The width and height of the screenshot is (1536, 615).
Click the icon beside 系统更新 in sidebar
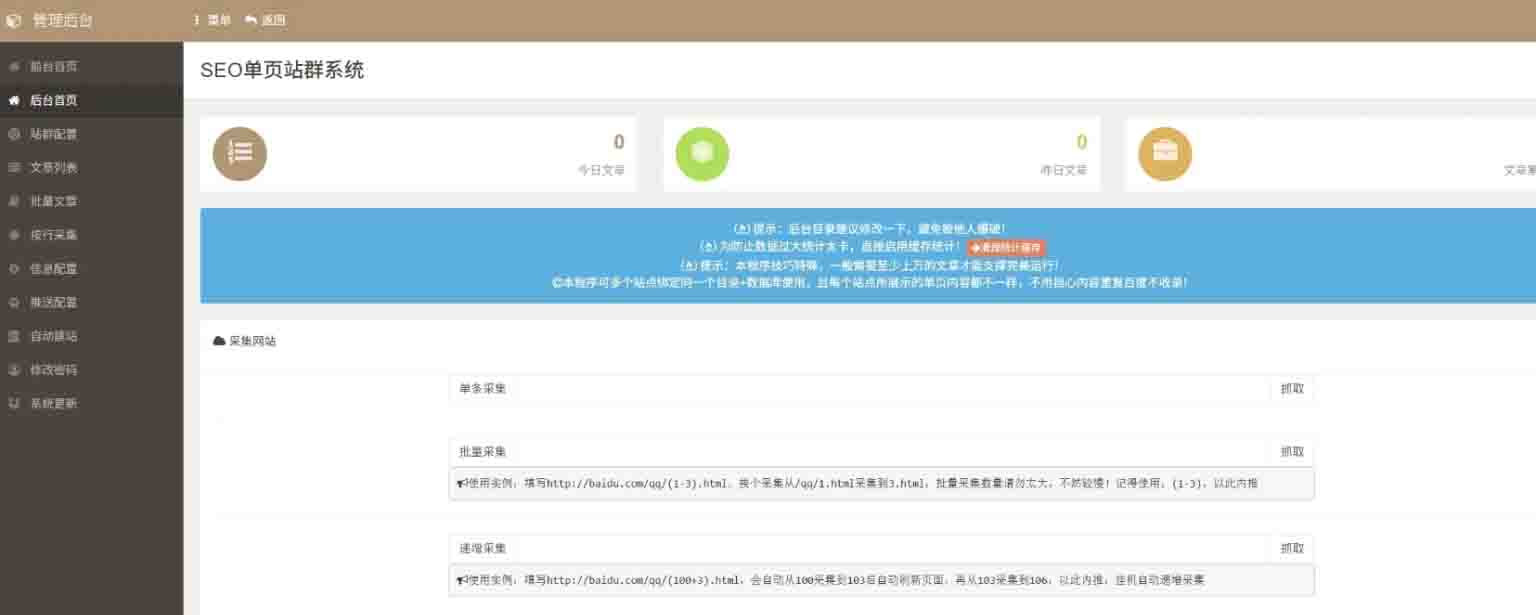point(14,404)
